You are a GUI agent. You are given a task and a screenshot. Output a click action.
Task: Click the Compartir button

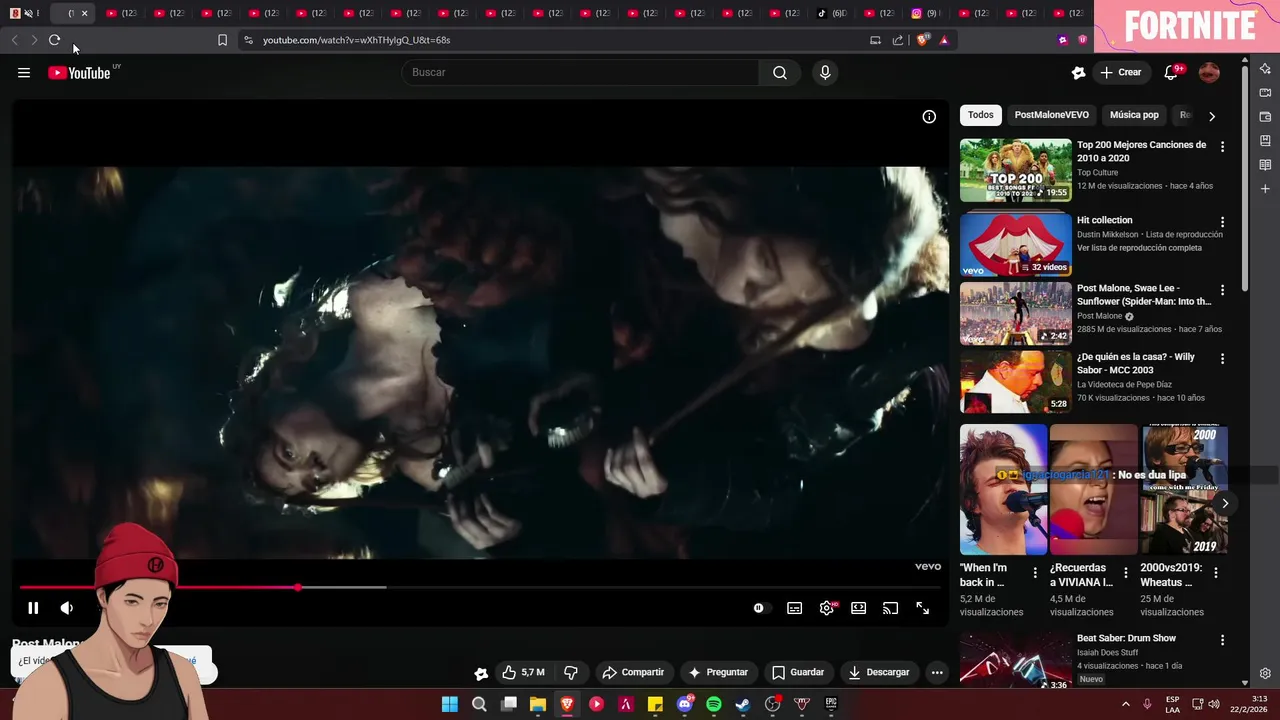[633, 672]
